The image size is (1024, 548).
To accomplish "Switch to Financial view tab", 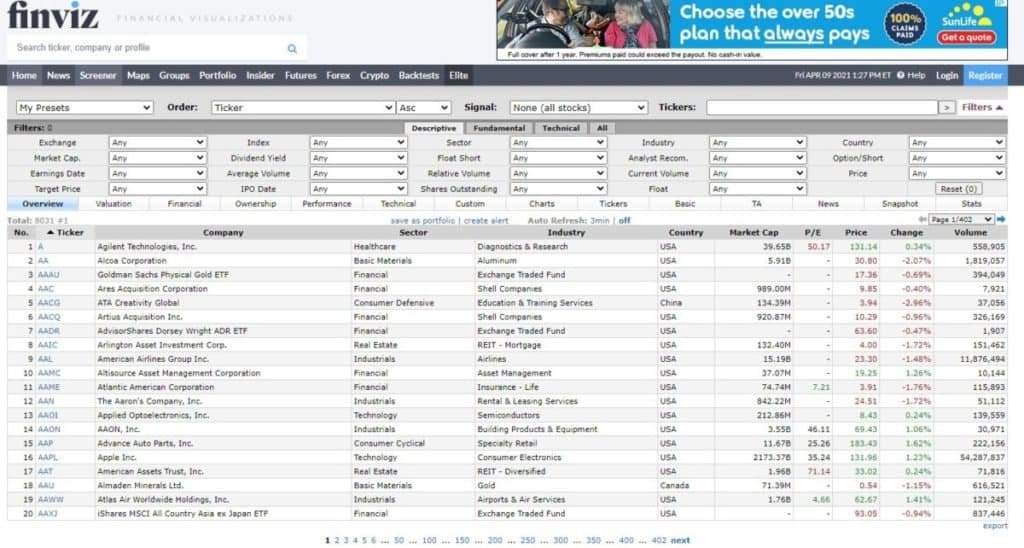I will click(184, 204).
